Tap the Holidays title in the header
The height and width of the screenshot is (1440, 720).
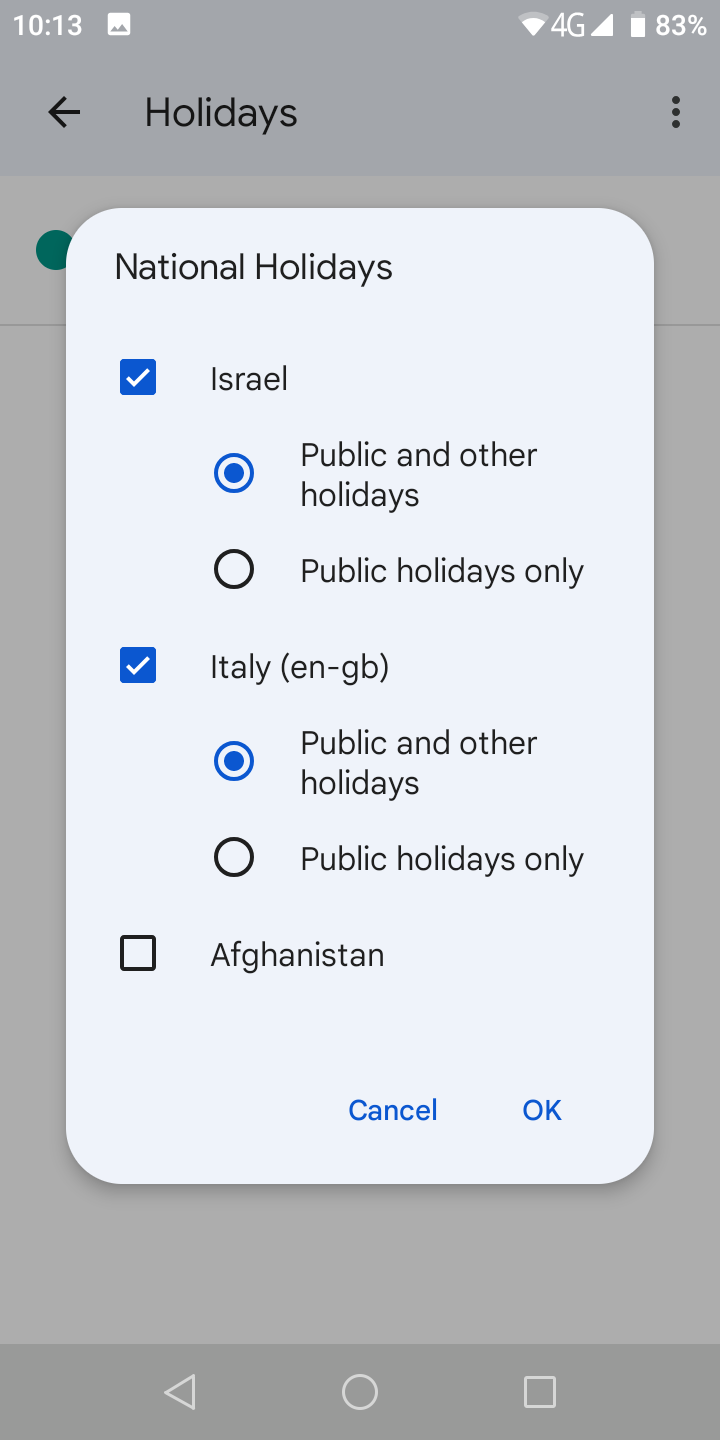pyautogui.click(x=220, y=112)
